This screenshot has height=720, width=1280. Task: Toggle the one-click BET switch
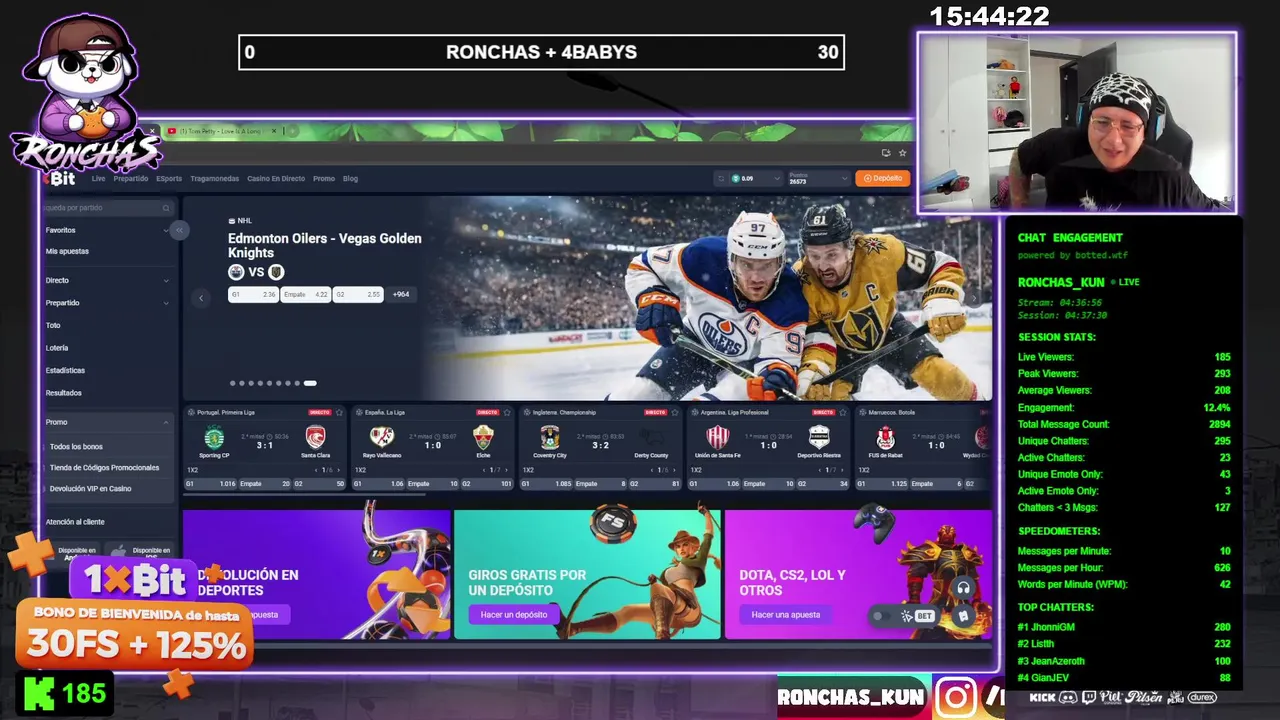(x=881, y=616)
